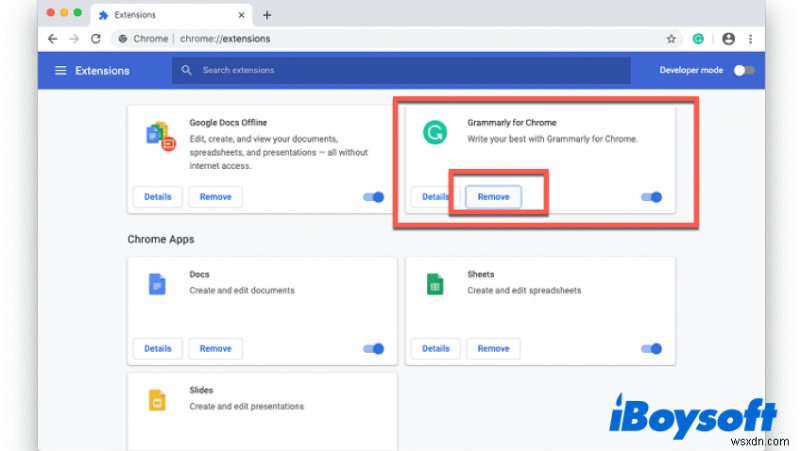The image size is (800, 451).
Task: Open the Chrome three-dot menu
Action: pyautogui.click(x=748, y=39)
